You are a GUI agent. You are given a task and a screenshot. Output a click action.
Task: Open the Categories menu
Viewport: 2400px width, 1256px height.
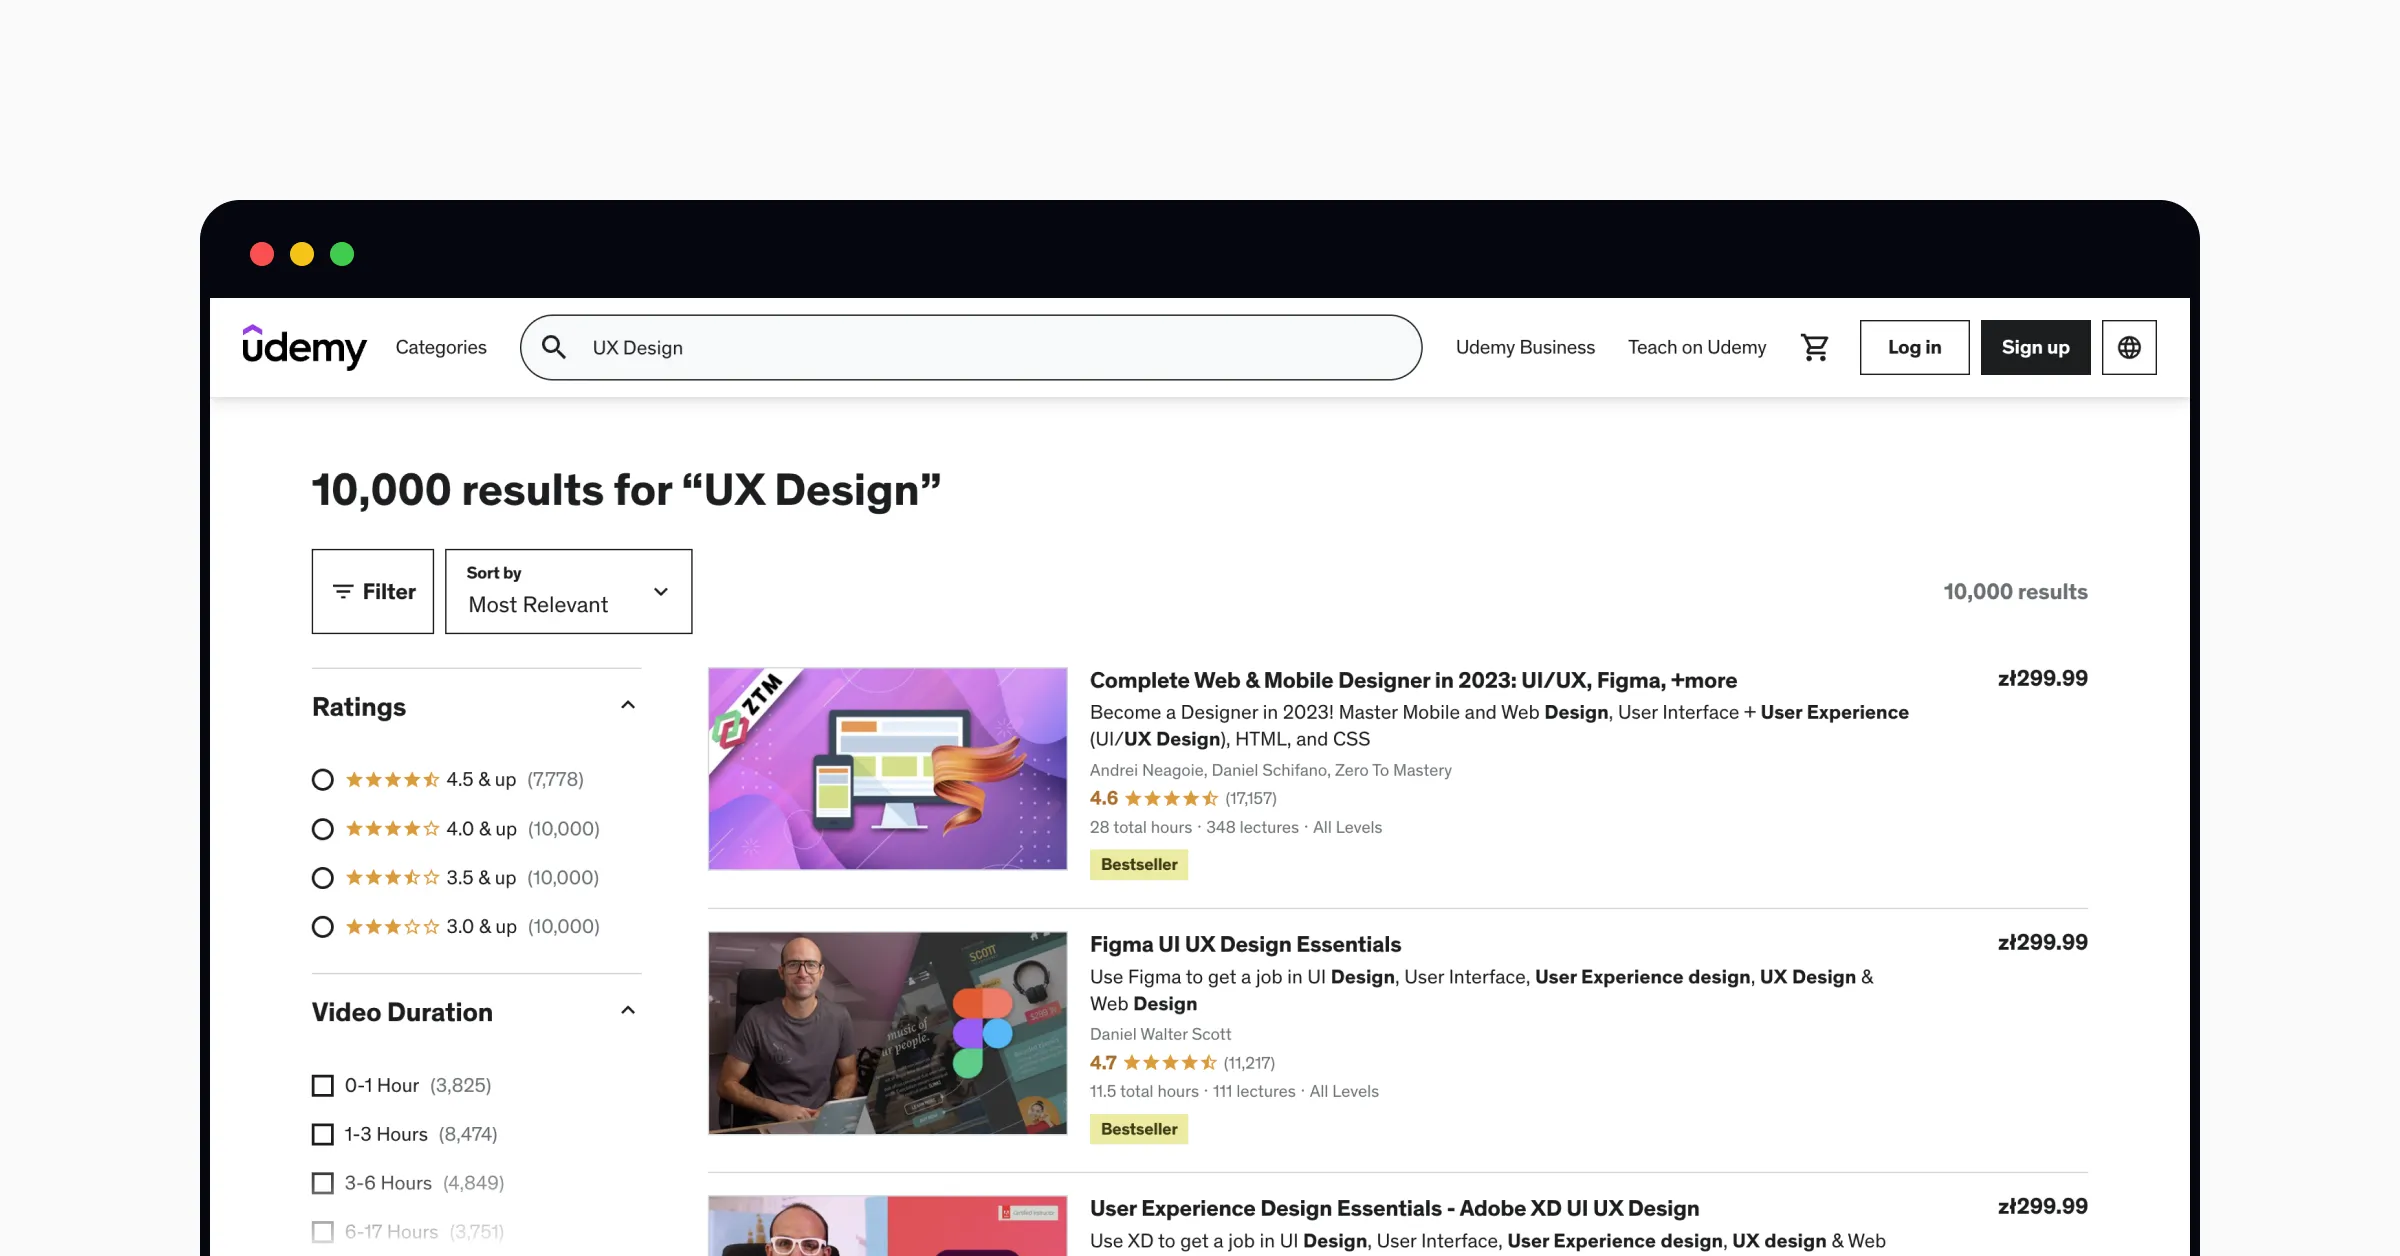point(441,347)
